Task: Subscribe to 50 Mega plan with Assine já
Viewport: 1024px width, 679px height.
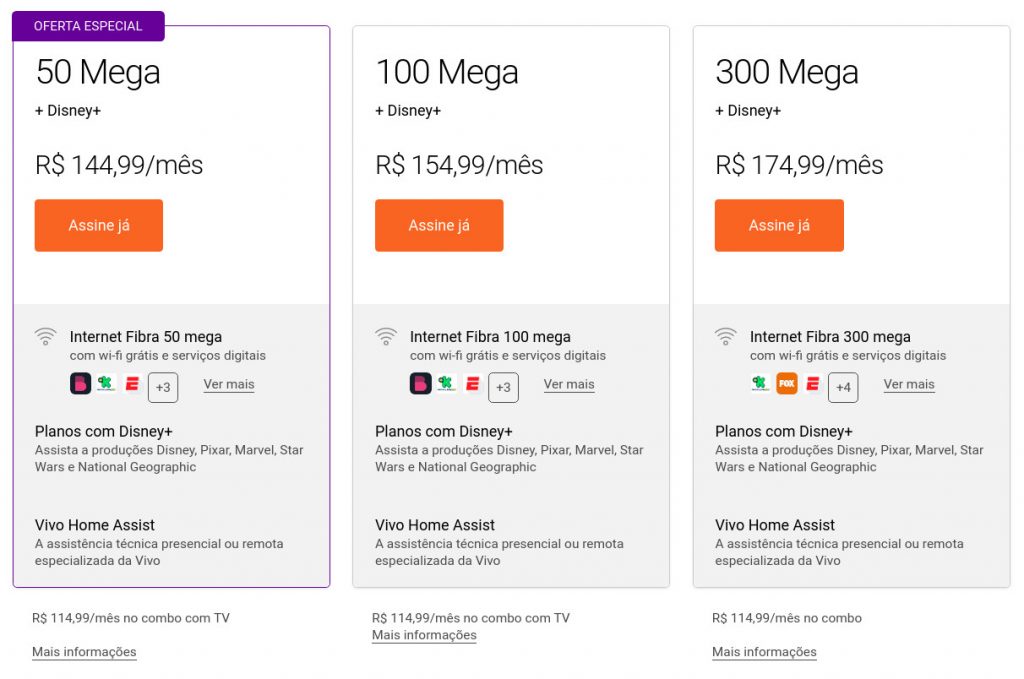Action: (99, 225)
